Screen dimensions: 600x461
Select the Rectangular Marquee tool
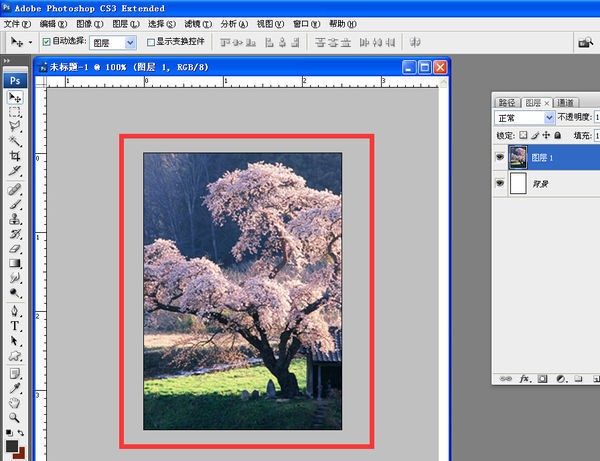[15, 113]
